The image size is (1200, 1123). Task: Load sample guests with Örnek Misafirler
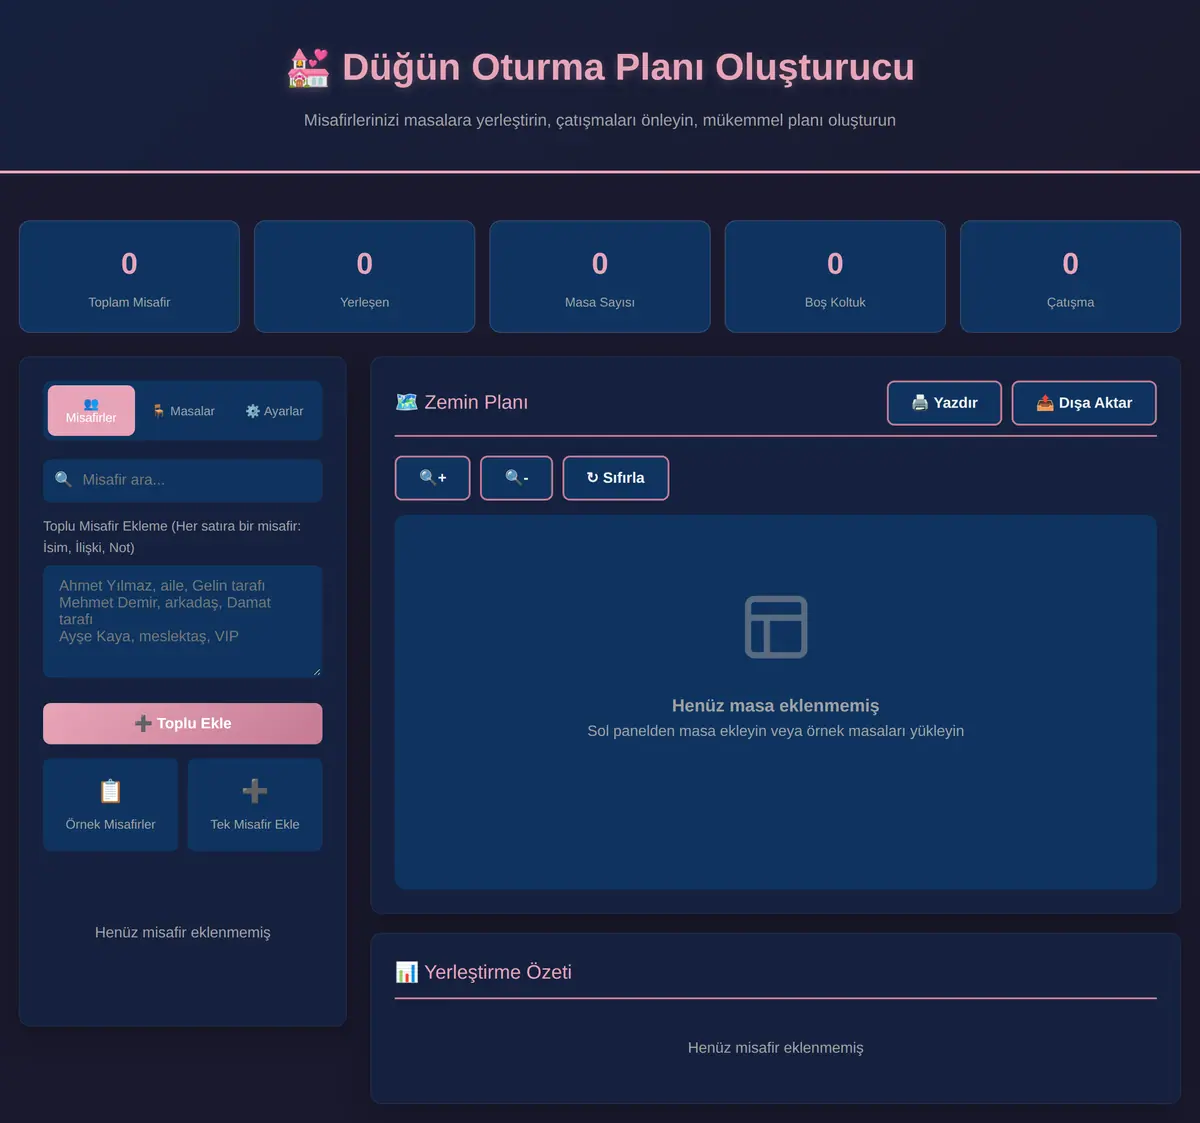tap(110, 805)
